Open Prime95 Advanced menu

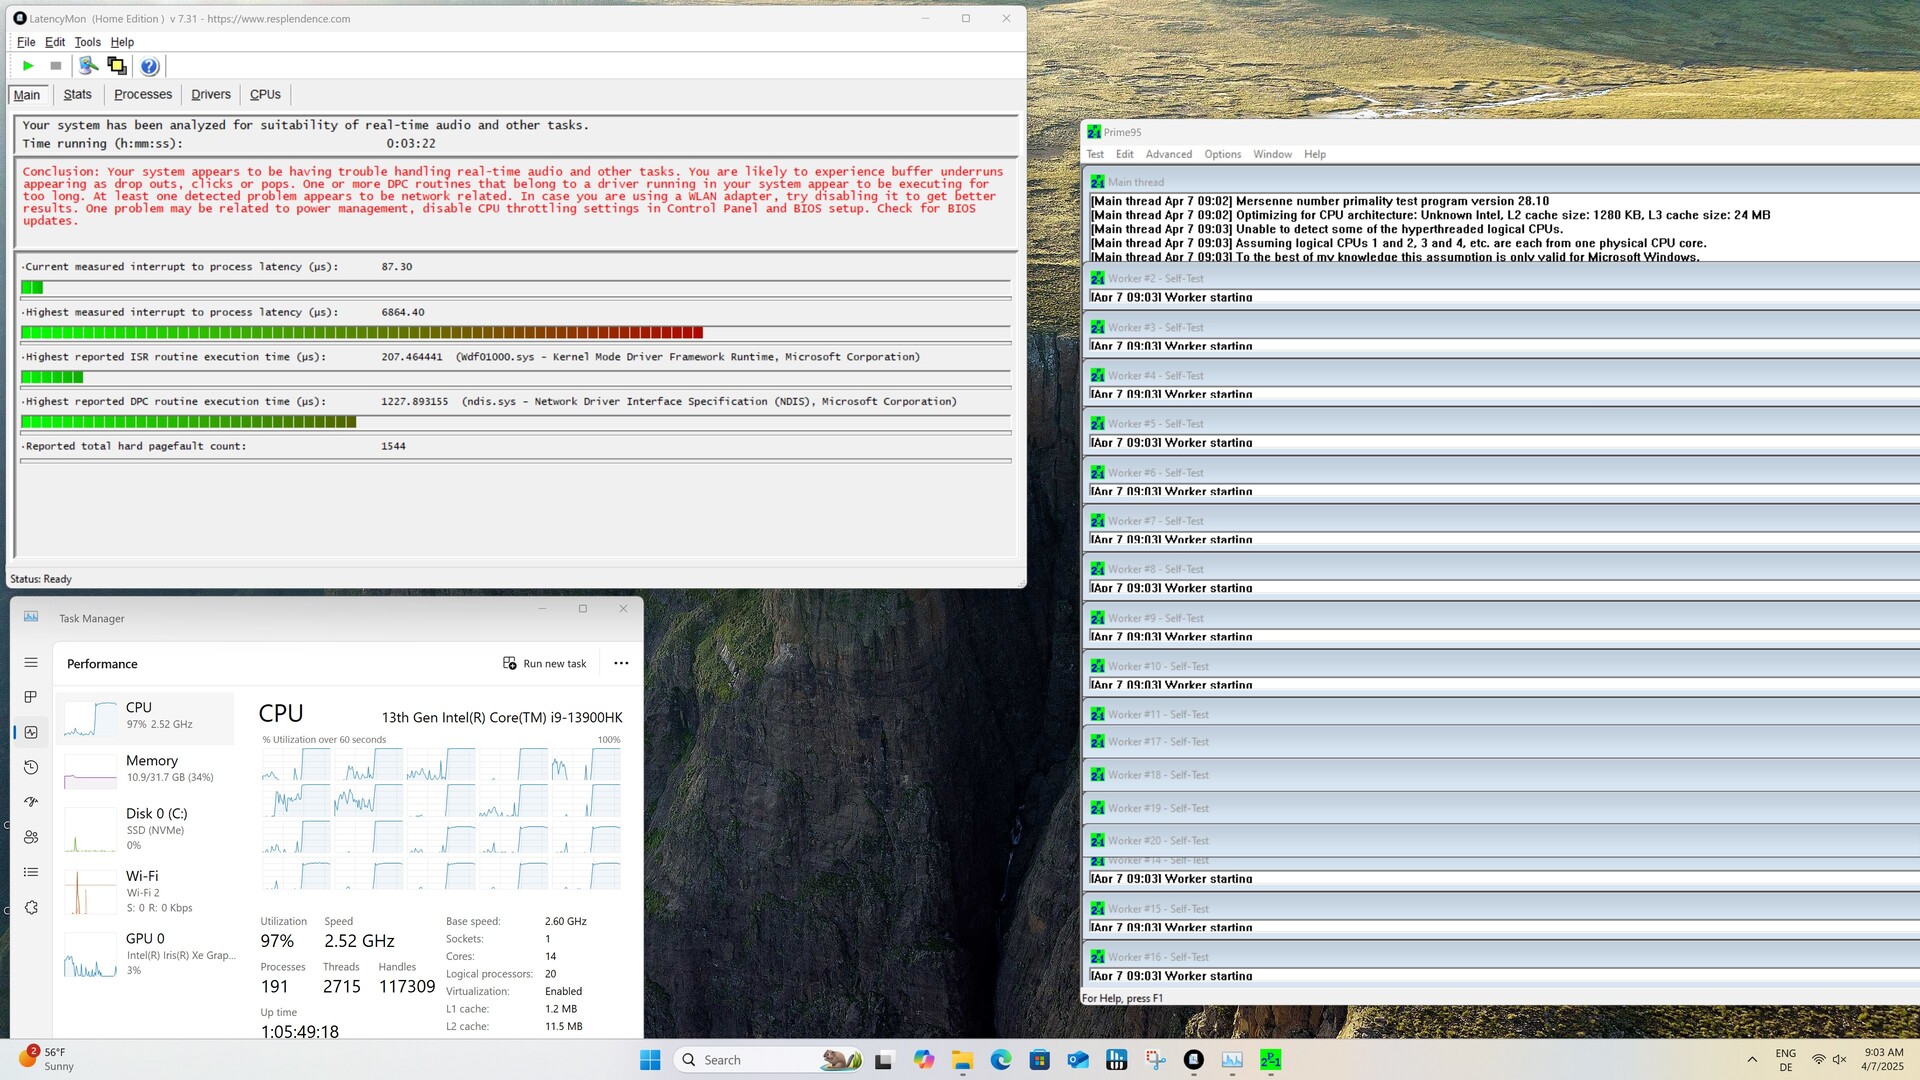1168,154
